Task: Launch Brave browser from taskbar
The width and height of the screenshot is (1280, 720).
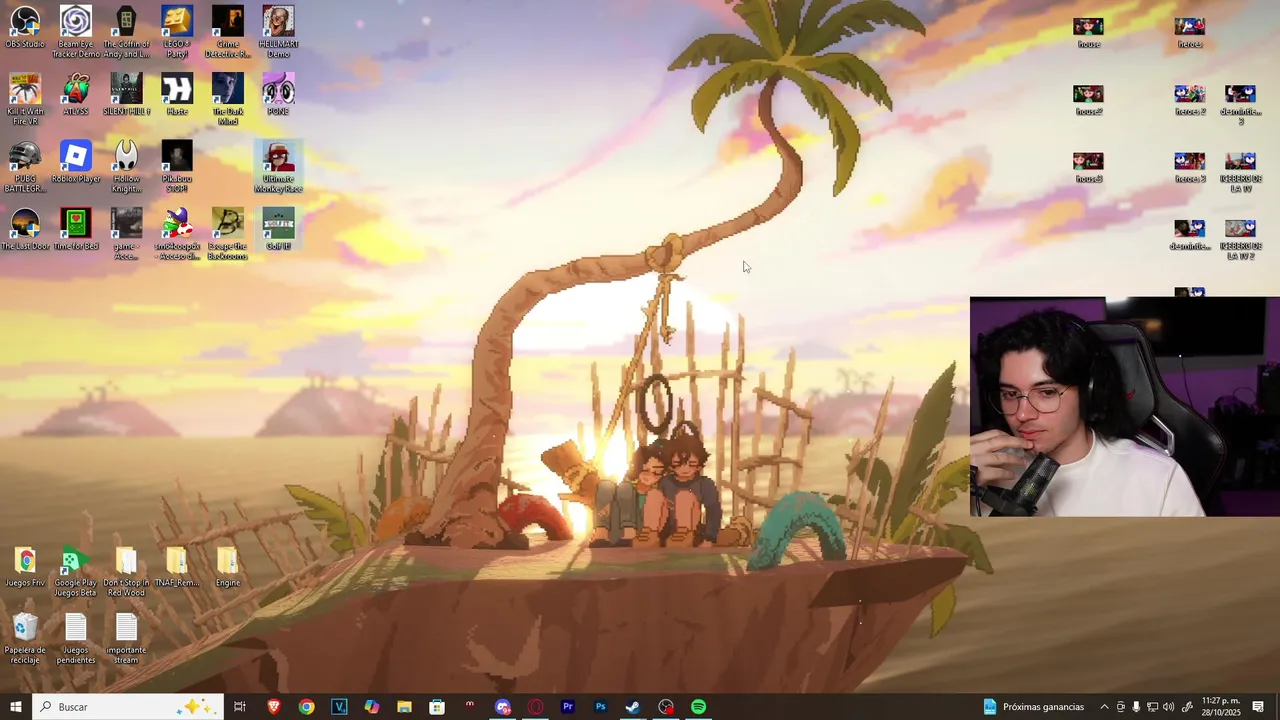Action: click(x=274, y=707)
